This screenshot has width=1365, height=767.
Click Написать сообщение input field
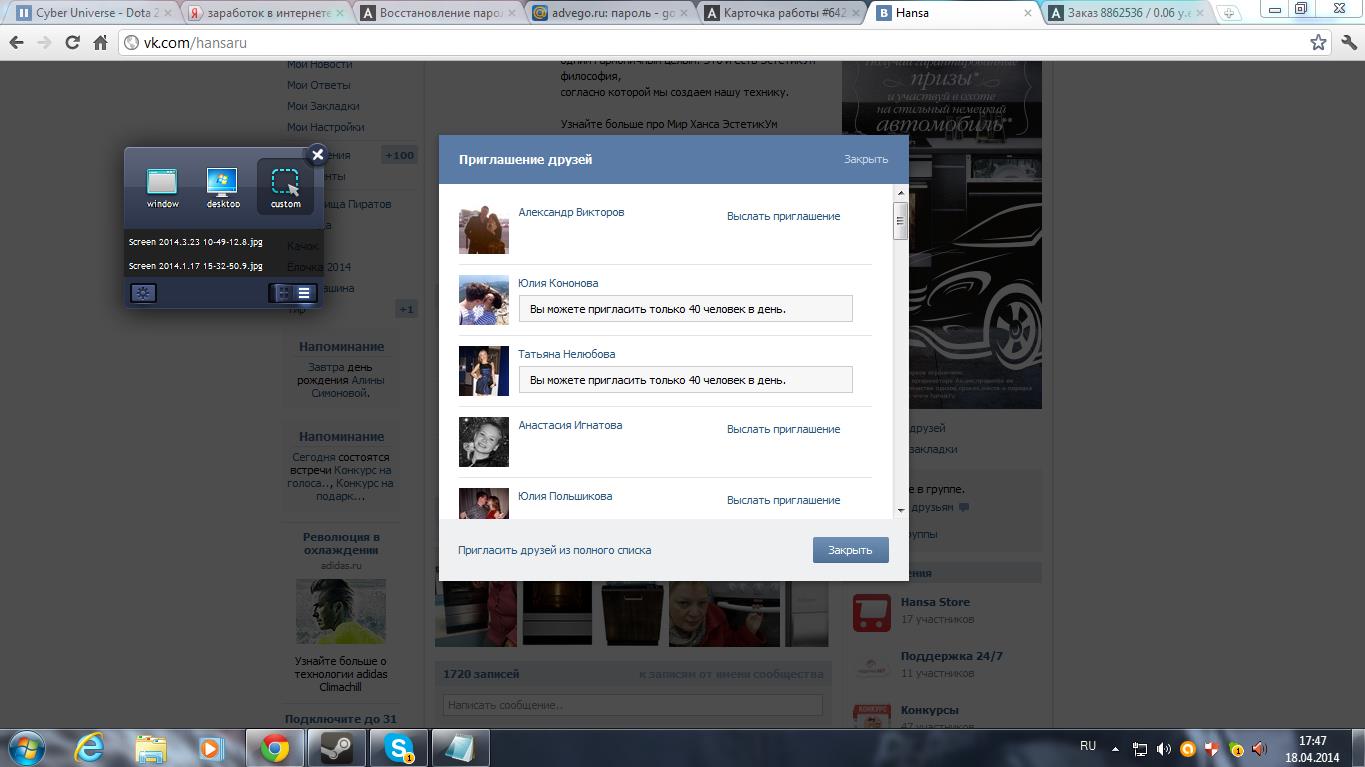(x=632, y=705)
